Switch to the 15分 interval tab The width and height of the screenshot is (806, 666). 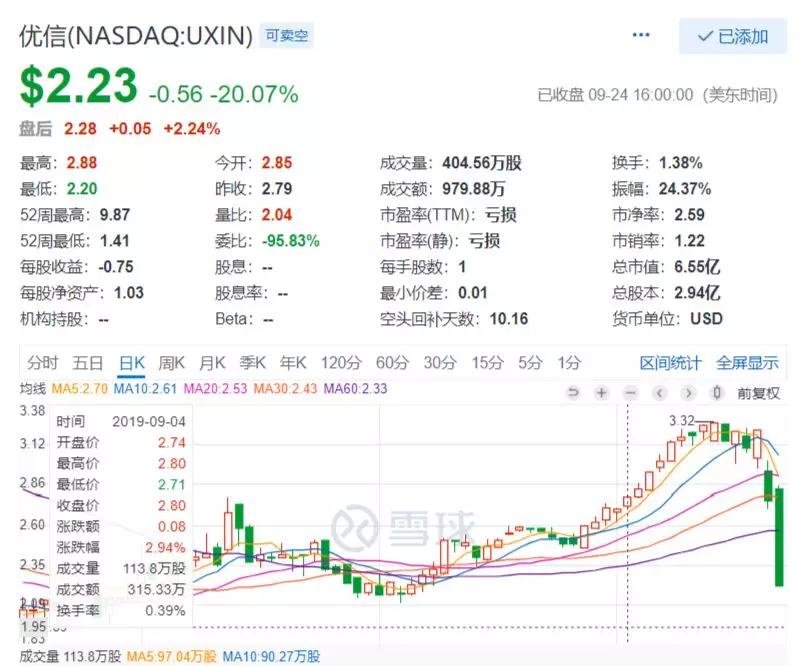pyautogui.click(x=487, y=363)
